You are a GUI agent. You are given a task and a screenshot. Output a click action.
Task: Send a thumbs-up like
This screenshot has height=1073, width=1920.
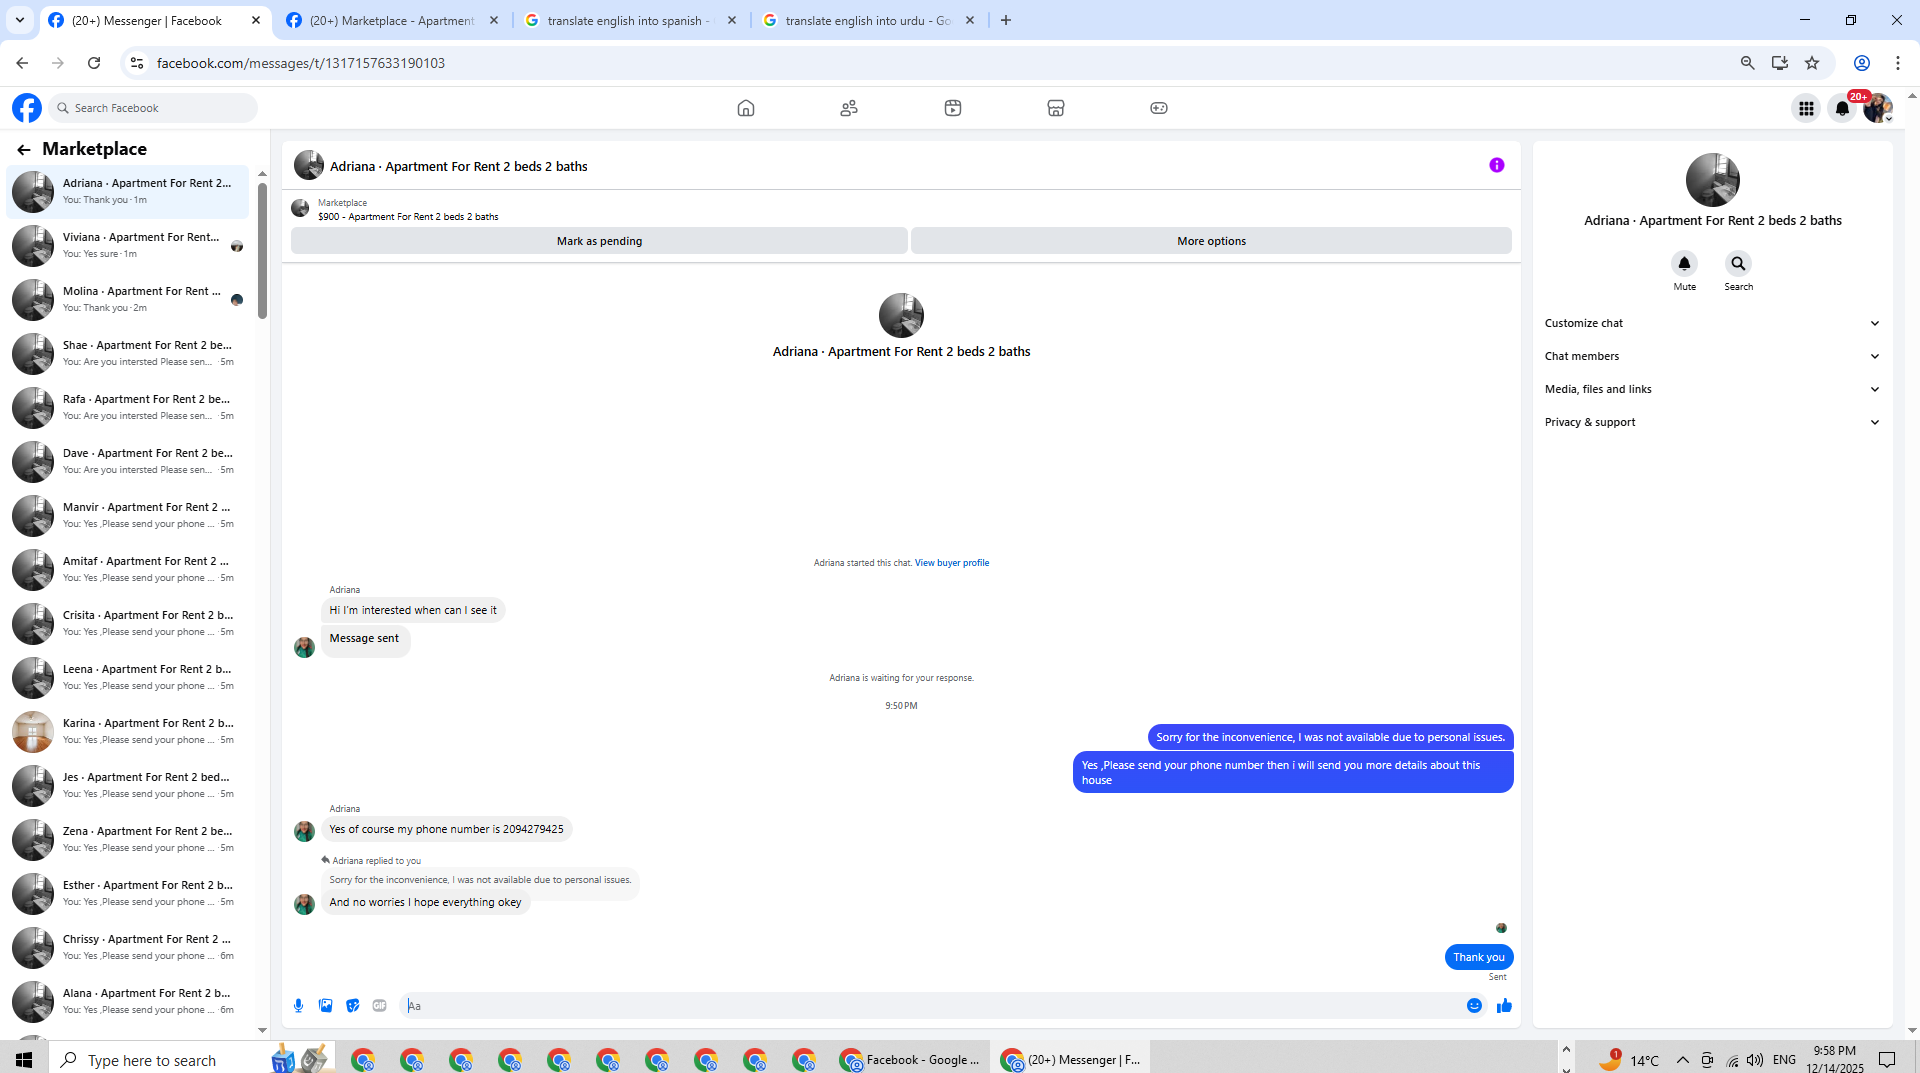pos(1504,1006)
